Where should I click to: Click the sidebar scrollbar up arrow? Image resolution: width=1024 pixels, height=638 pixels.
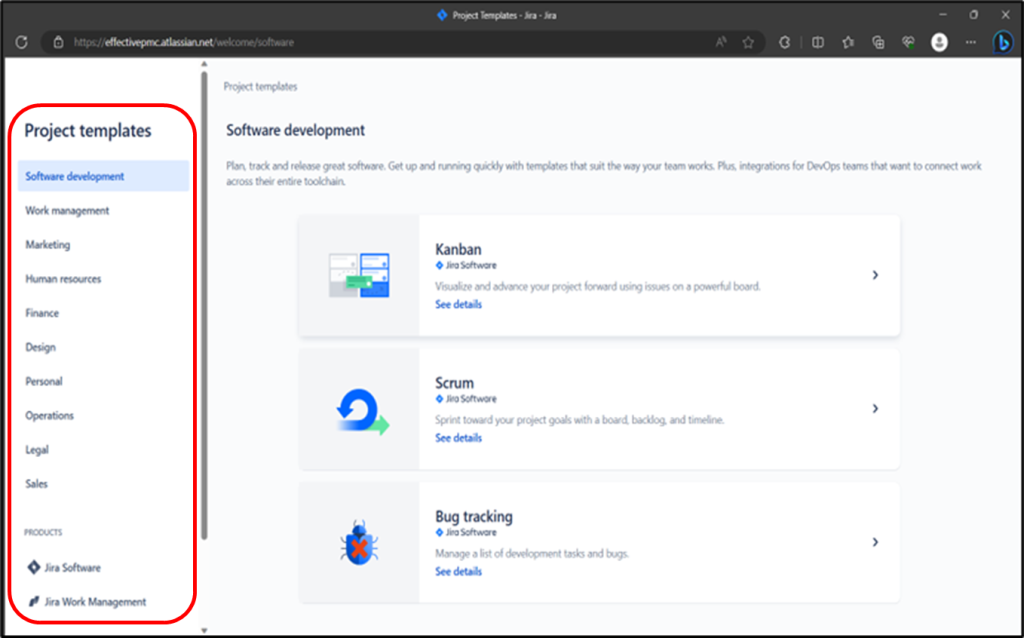click(204, 64)
